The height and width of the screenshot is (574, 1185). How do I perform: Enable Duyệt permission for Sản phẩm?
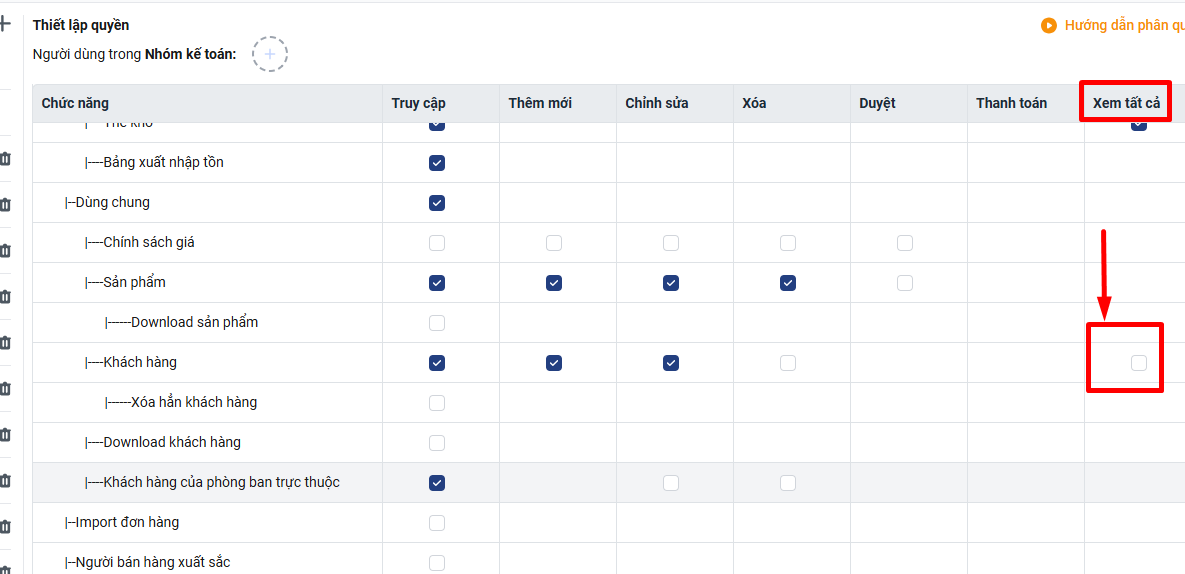coord(905,283)
